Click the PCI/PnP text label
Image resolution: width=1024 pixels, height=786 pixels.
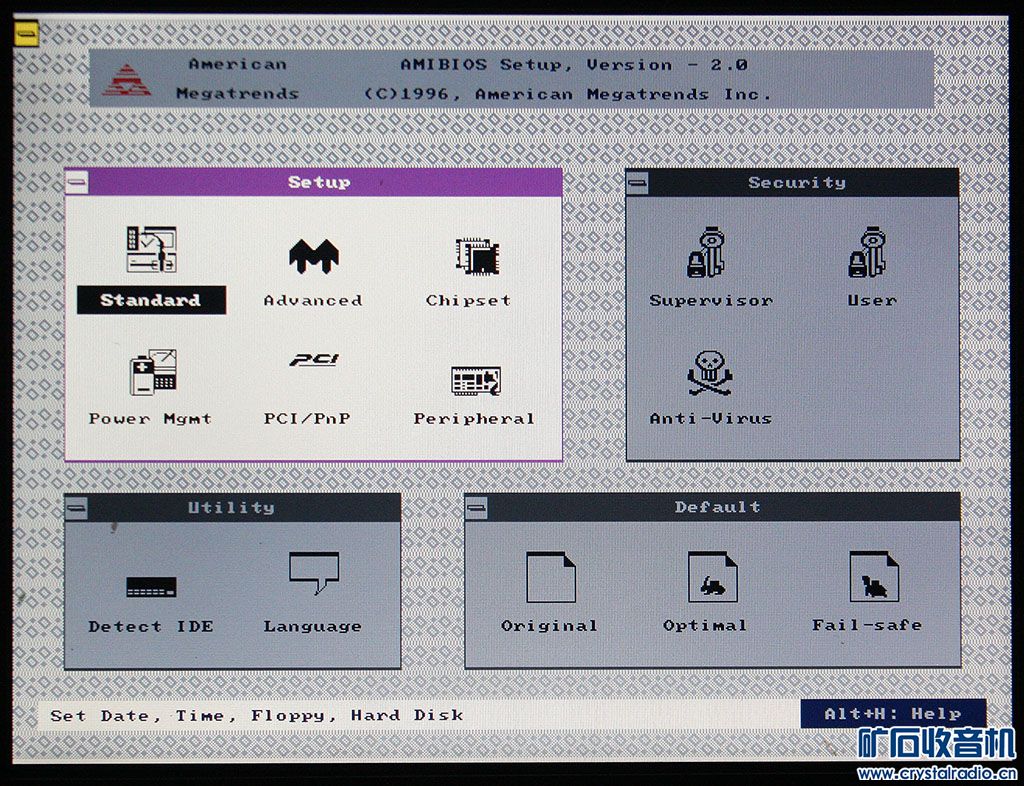click(x=307, y=419)
